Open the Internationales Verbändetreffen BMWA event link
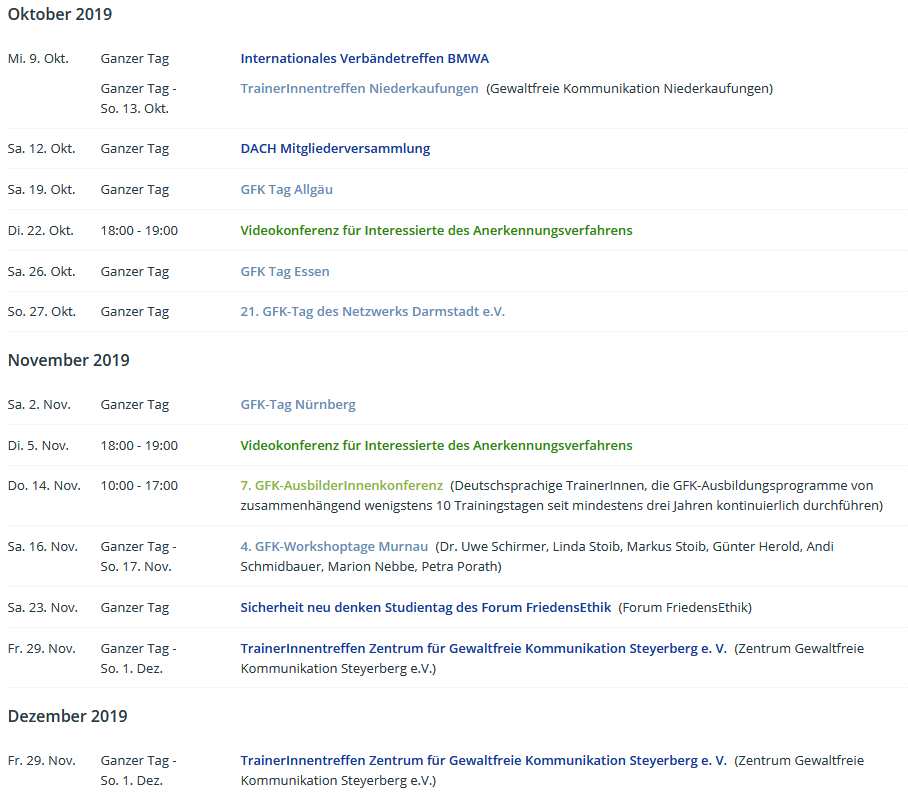 click(x=364, y=59)
